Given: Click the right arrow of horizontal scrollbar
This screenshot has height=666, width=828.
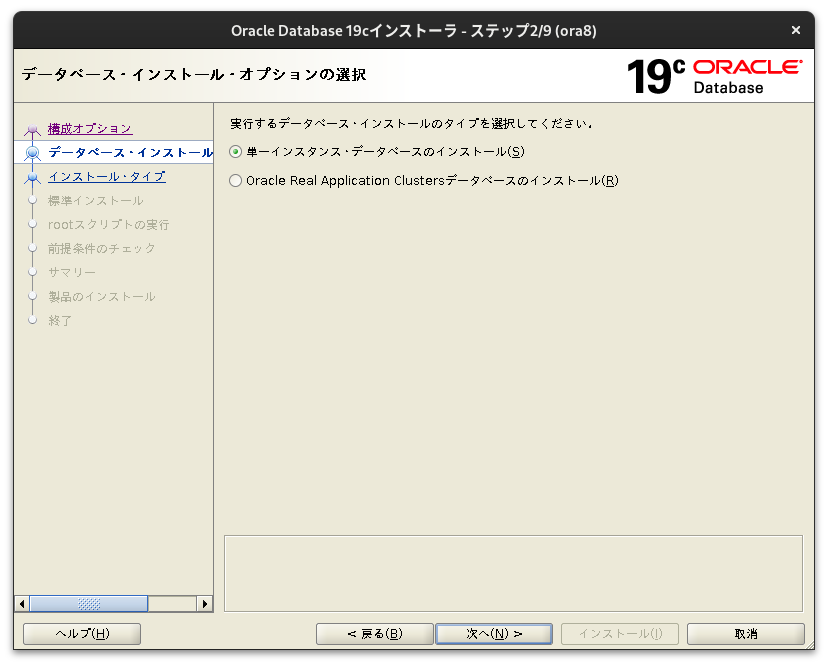Looking at the screenshot, I should 205,603.
